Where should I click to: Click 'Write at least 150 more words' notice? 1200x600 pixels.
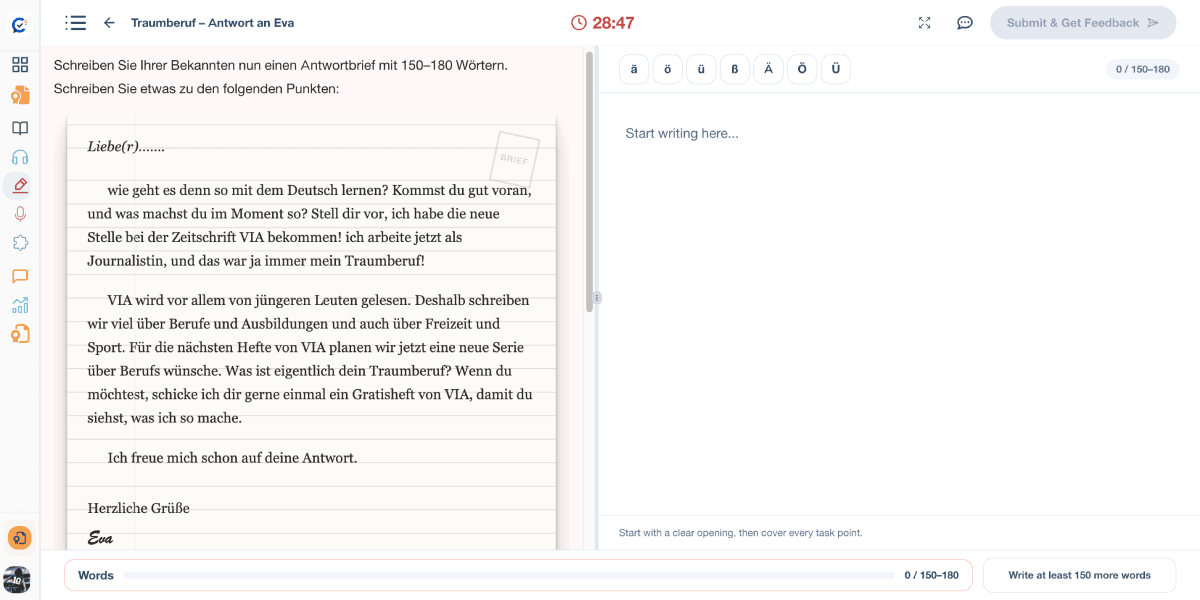[1079, 575]
